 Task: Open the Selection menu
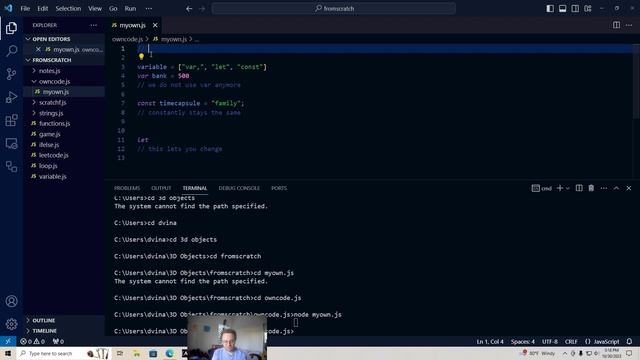68,8
